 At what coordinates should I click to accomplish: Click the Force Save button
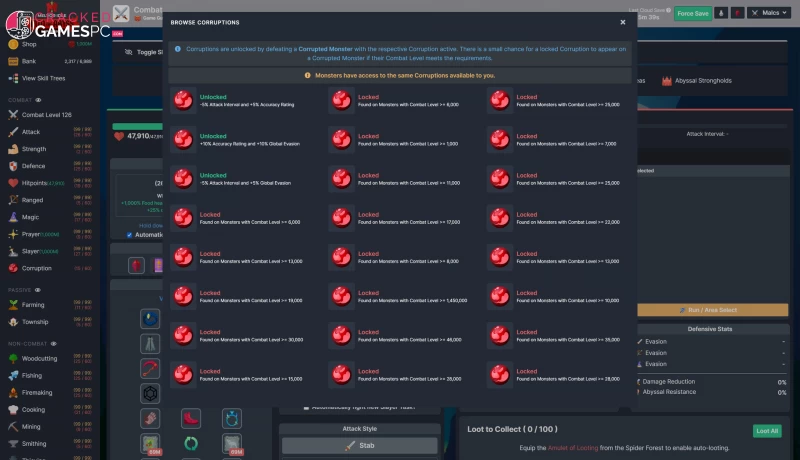[692, 13]
